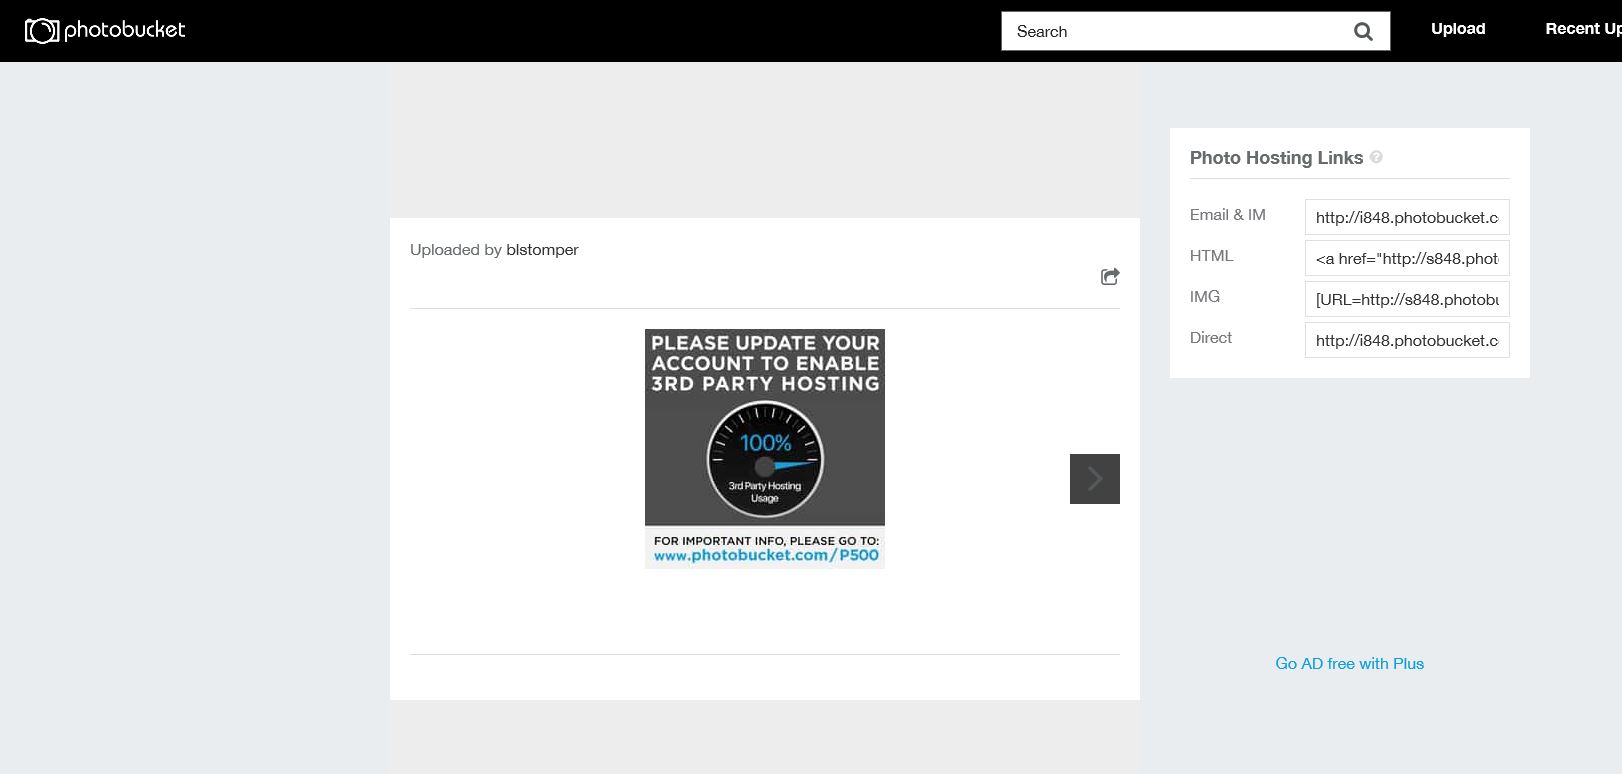Open the Photo Hosting Links help icon
This screenshot has width=1622, height=774.
click(1376, 157)
